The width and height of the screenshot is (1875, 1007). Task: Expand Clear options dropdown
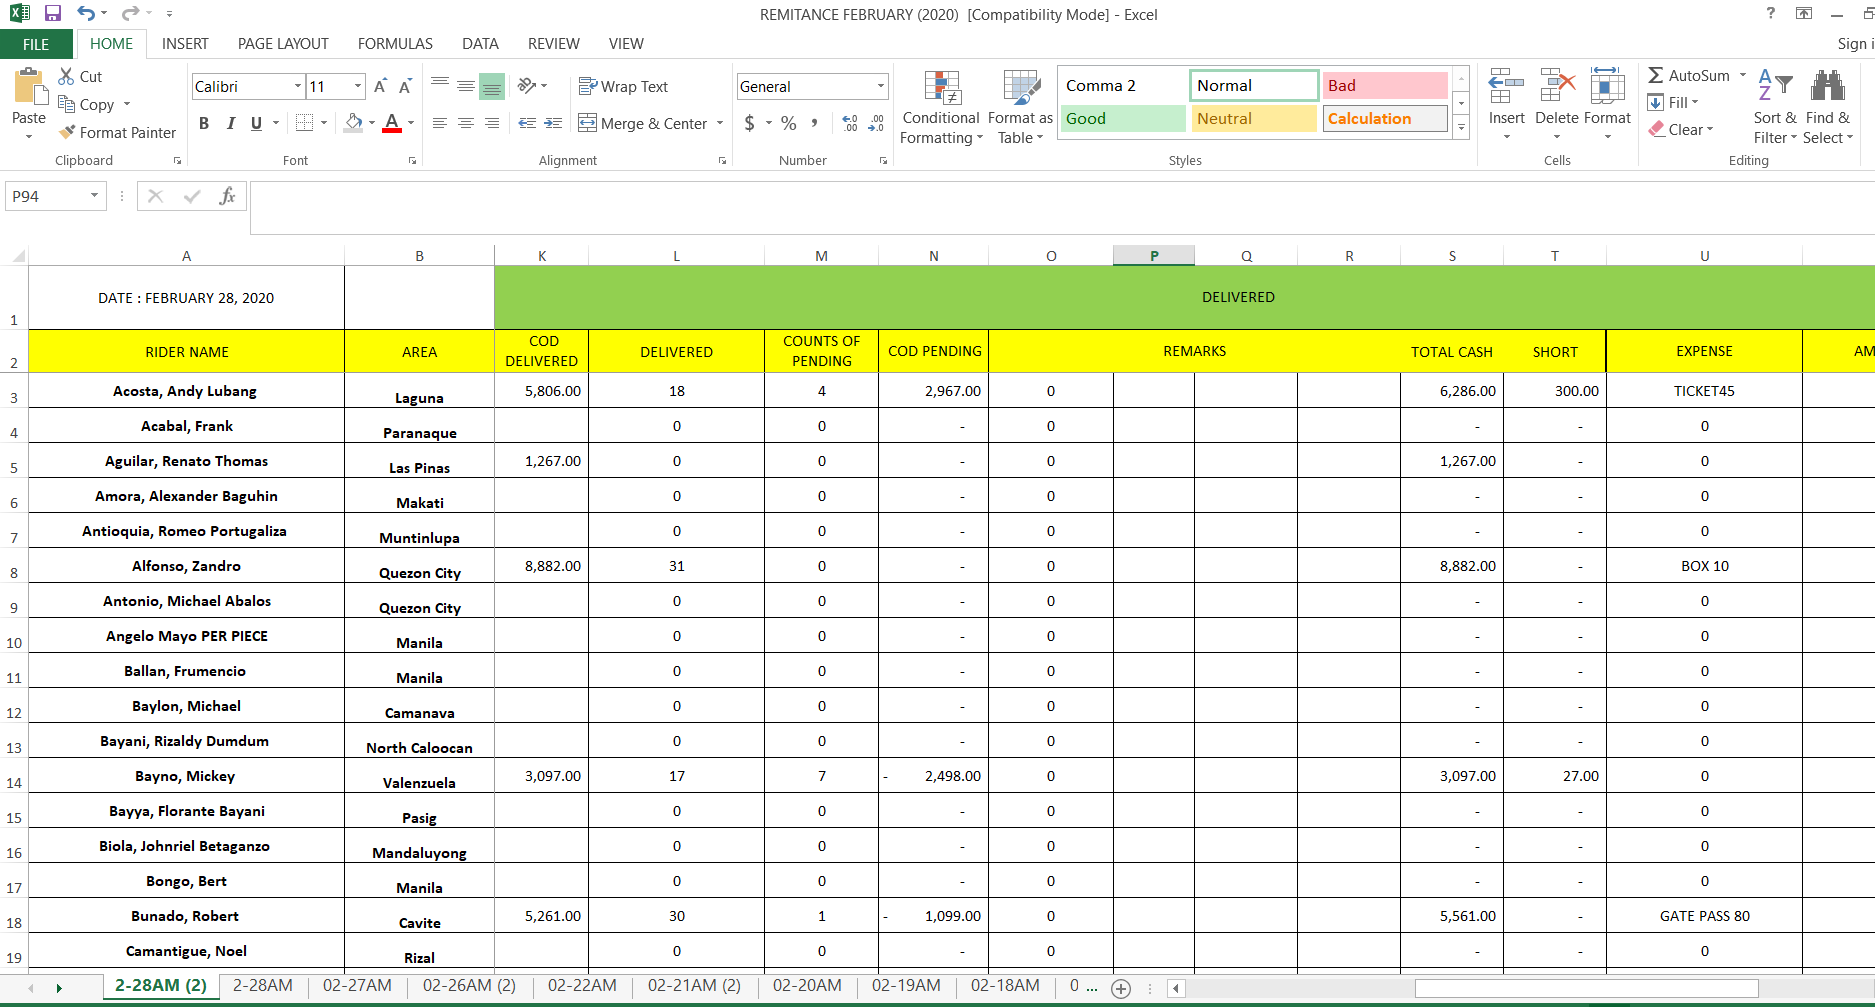(x=1710, y=130)
